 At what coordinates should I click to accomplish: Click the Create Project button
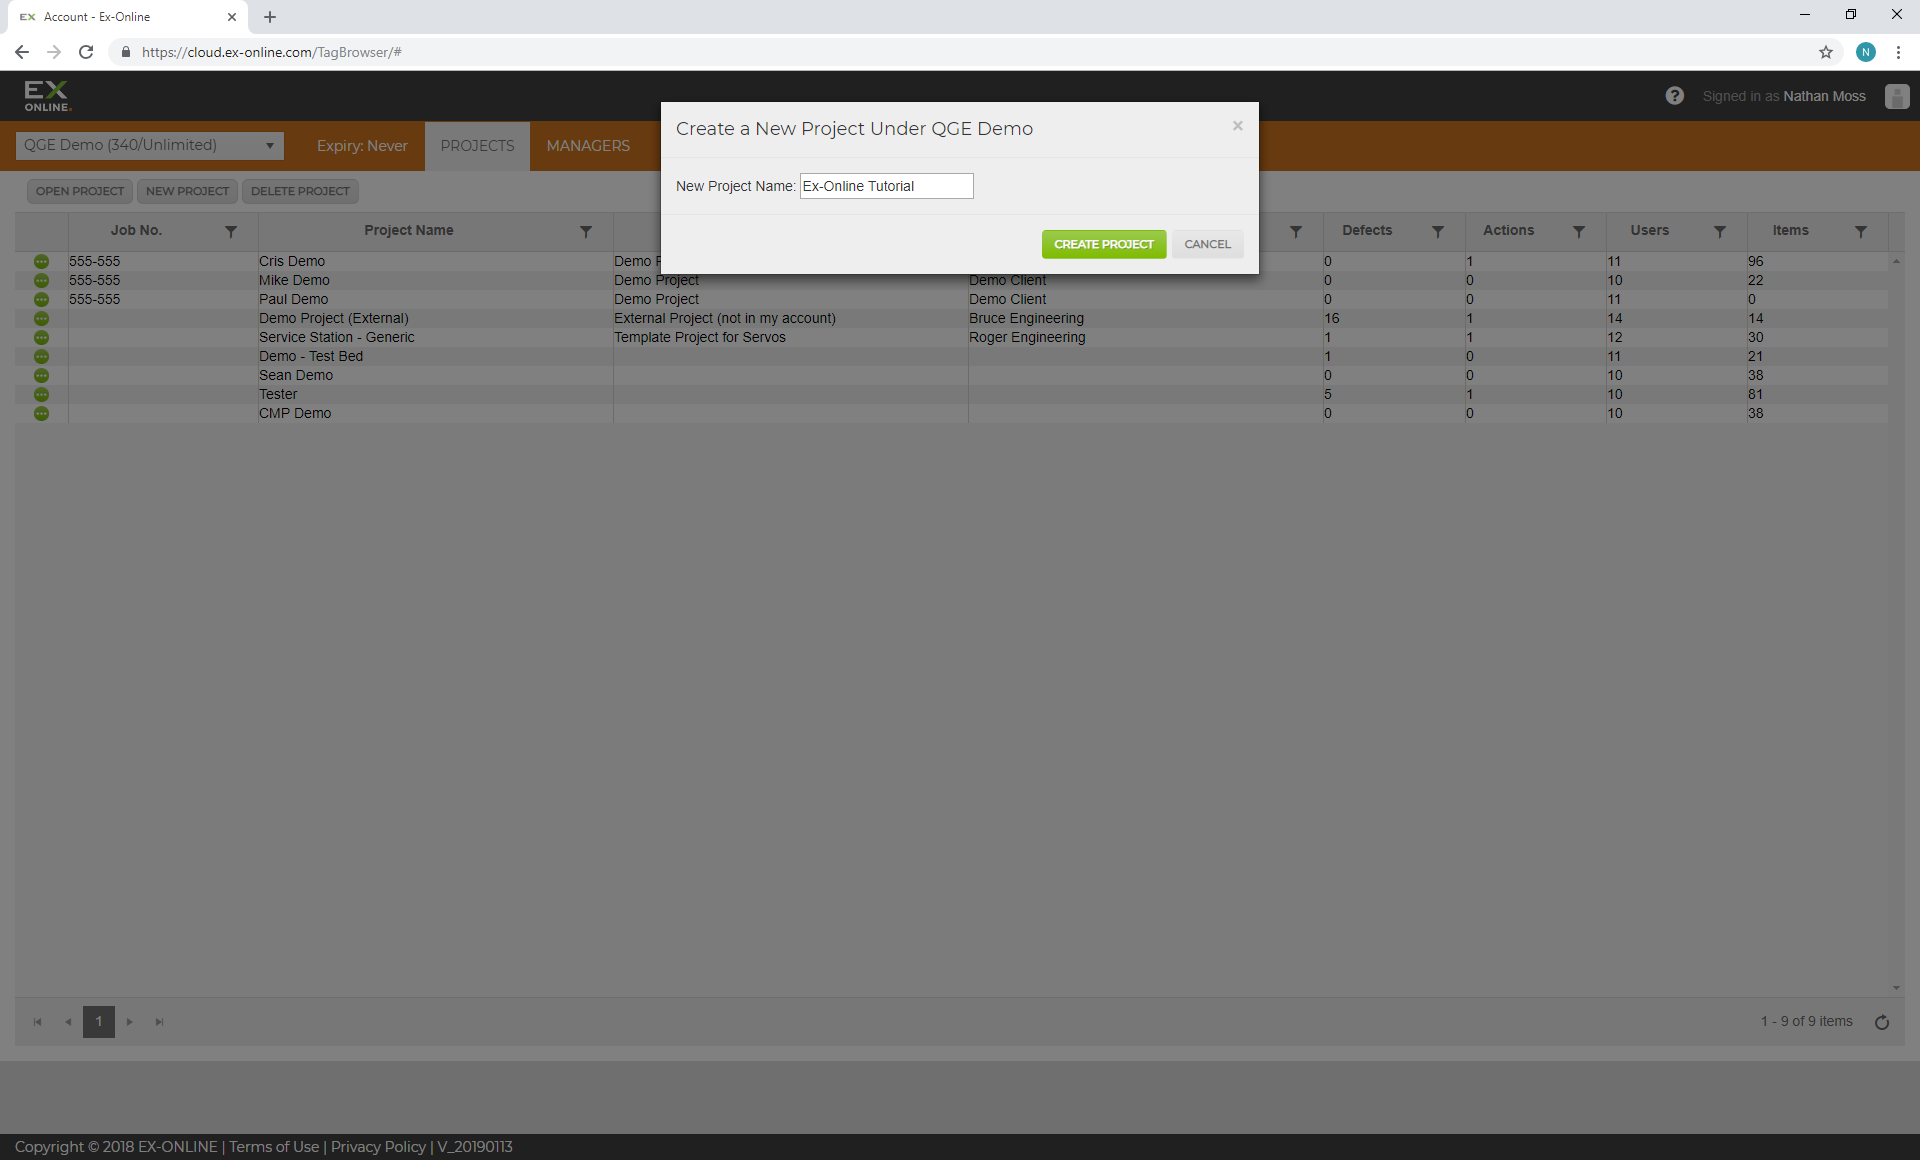coord(1103,244)
